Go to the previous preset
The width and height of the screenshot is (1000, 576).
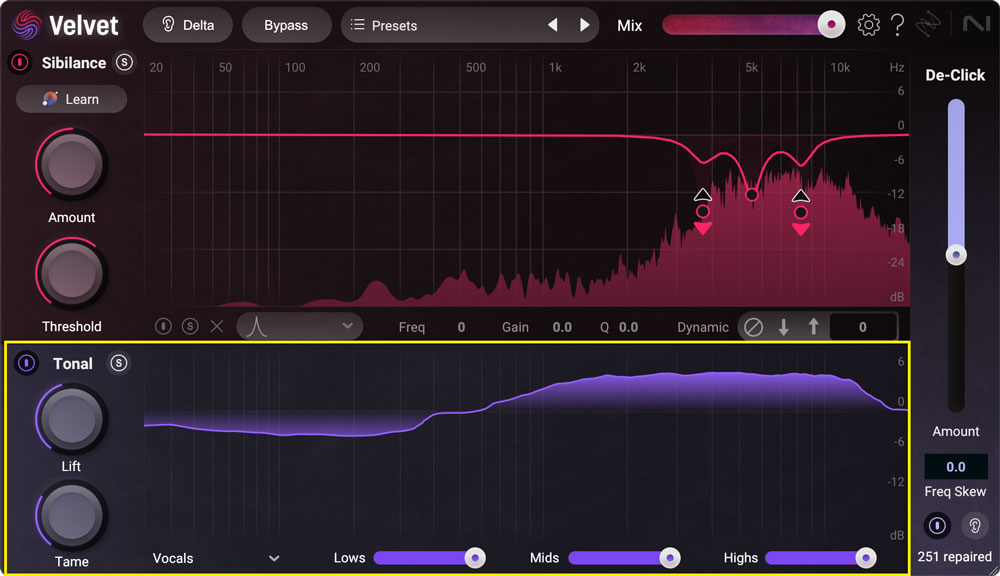(553, 25)
